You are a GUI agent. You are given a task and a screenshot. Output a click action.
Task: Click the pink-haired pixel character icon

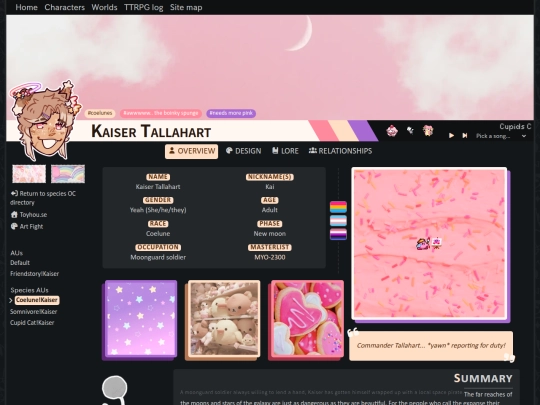428,131
